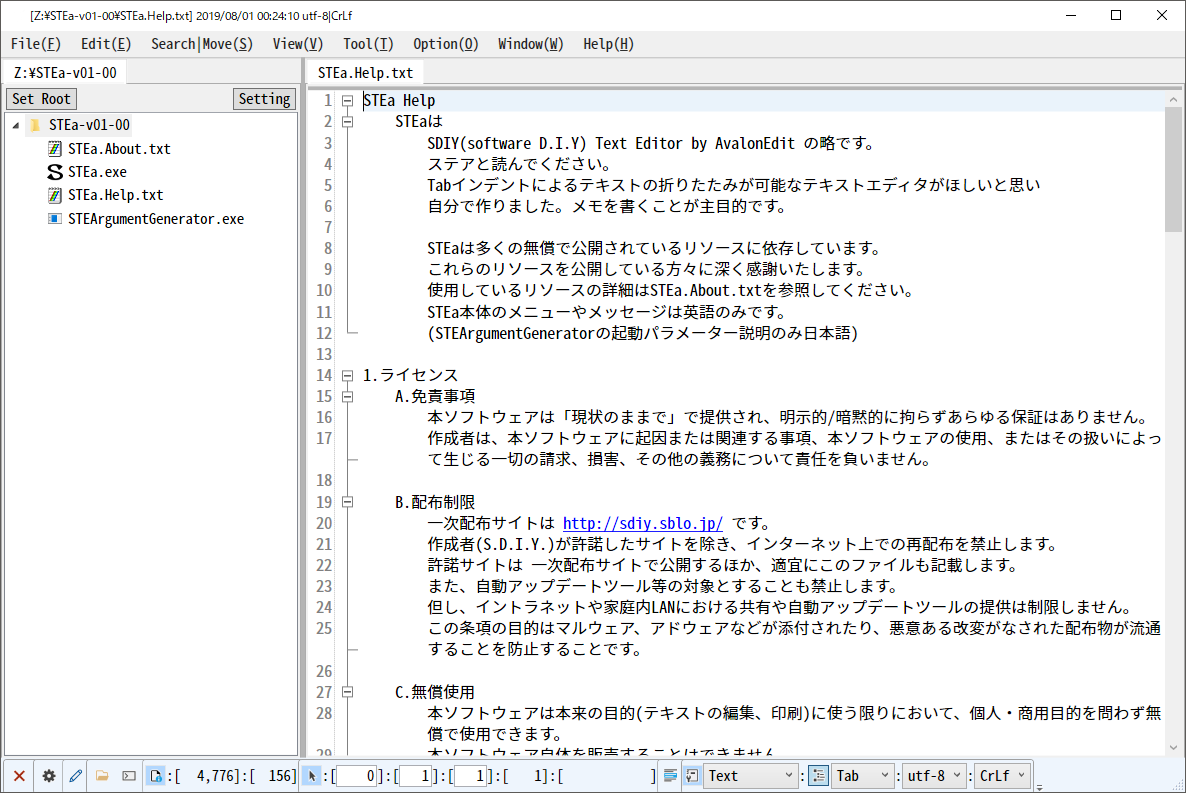Click the first status bar field showing 1
This screenshot has height=793, width=1186.
(415, 776)
